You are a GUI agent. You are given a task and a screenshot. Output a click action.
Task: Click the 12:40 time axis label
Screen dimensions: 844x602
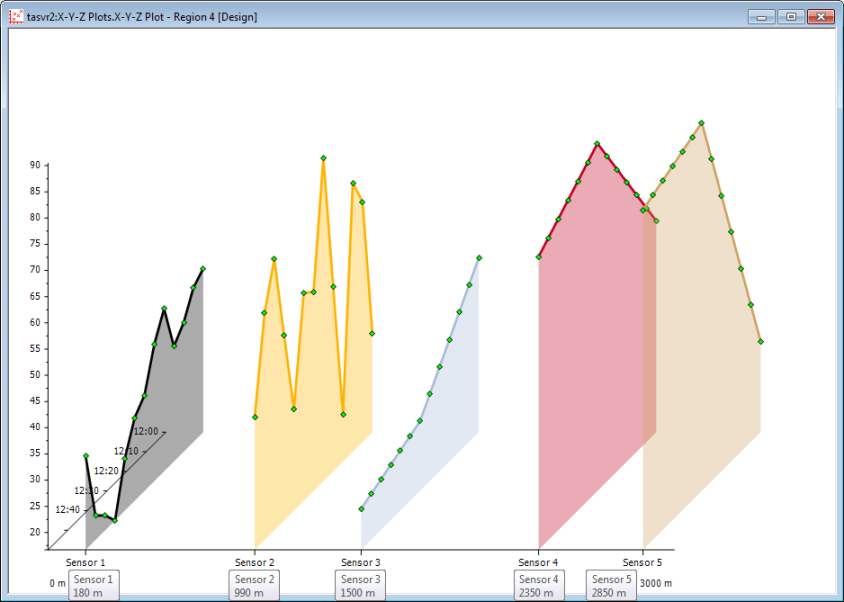(67, 510)
